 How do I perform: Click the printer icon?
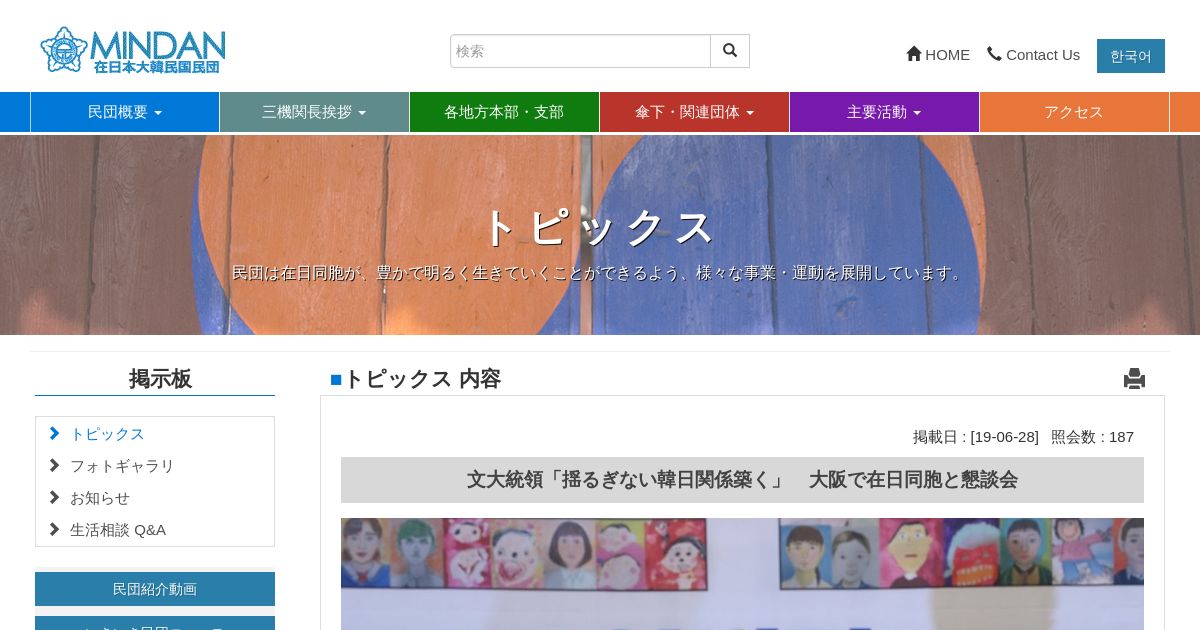(x=1134, y=379)
